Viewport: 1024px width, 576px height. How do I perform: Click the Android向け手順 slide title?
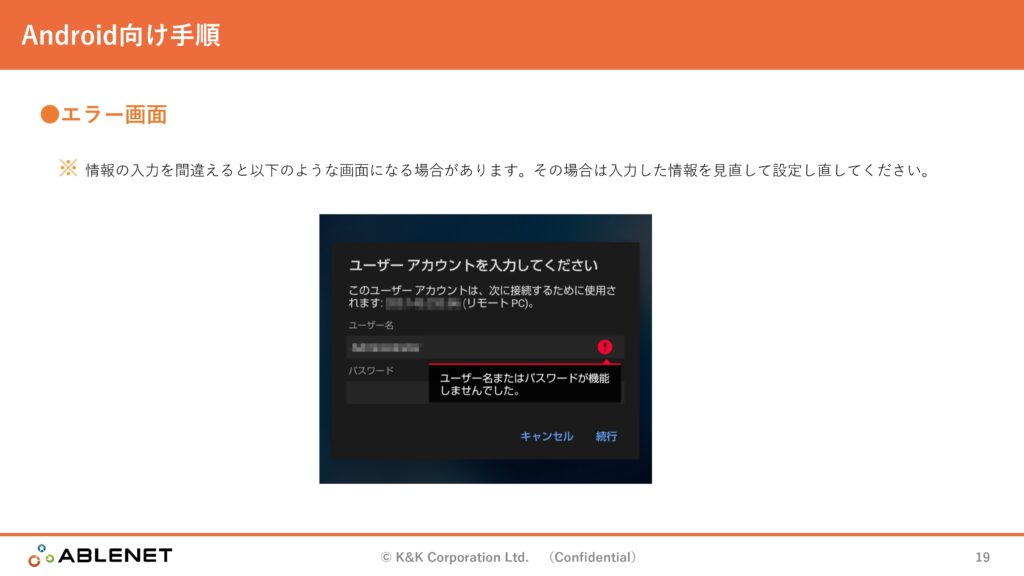click(121, 35)
